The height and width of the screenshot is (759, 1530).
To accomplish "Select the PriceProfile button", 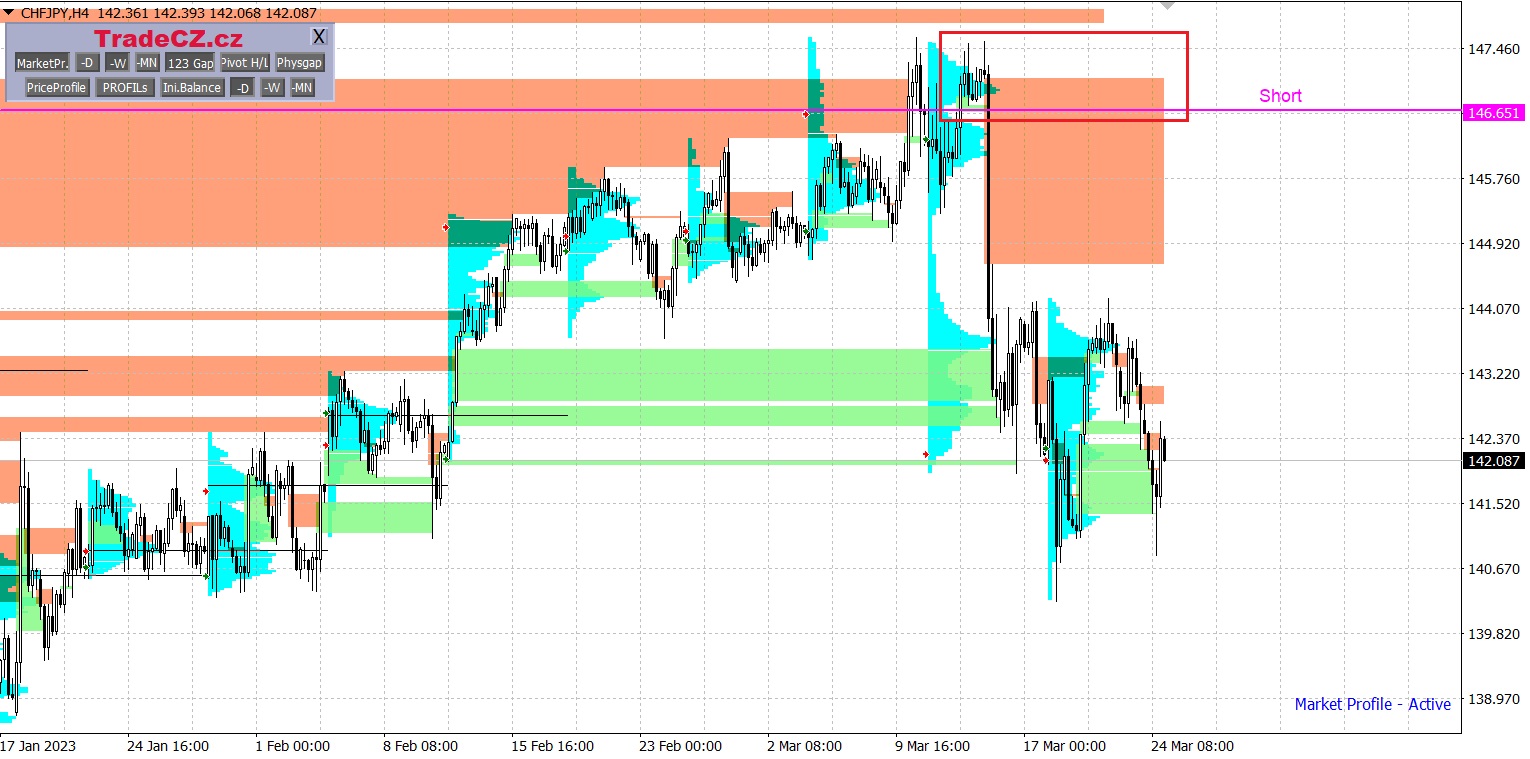I will tap(57, 88).
